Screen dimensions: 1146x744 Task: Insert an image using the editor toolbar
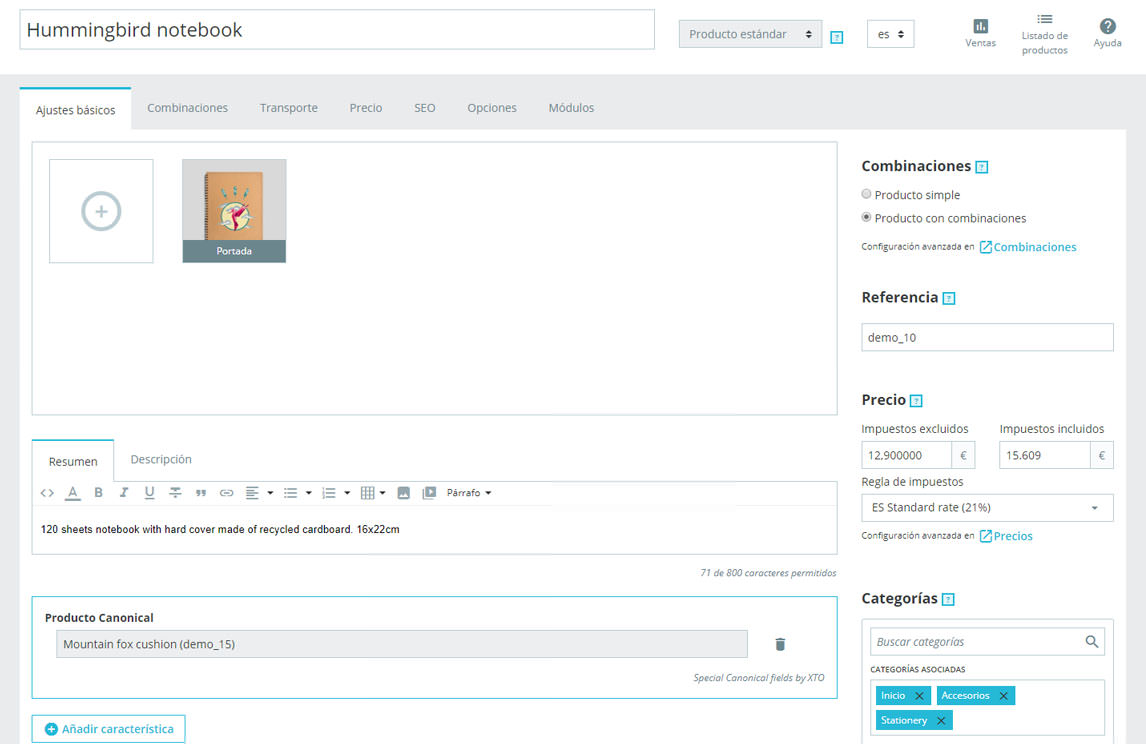[404, 492]
